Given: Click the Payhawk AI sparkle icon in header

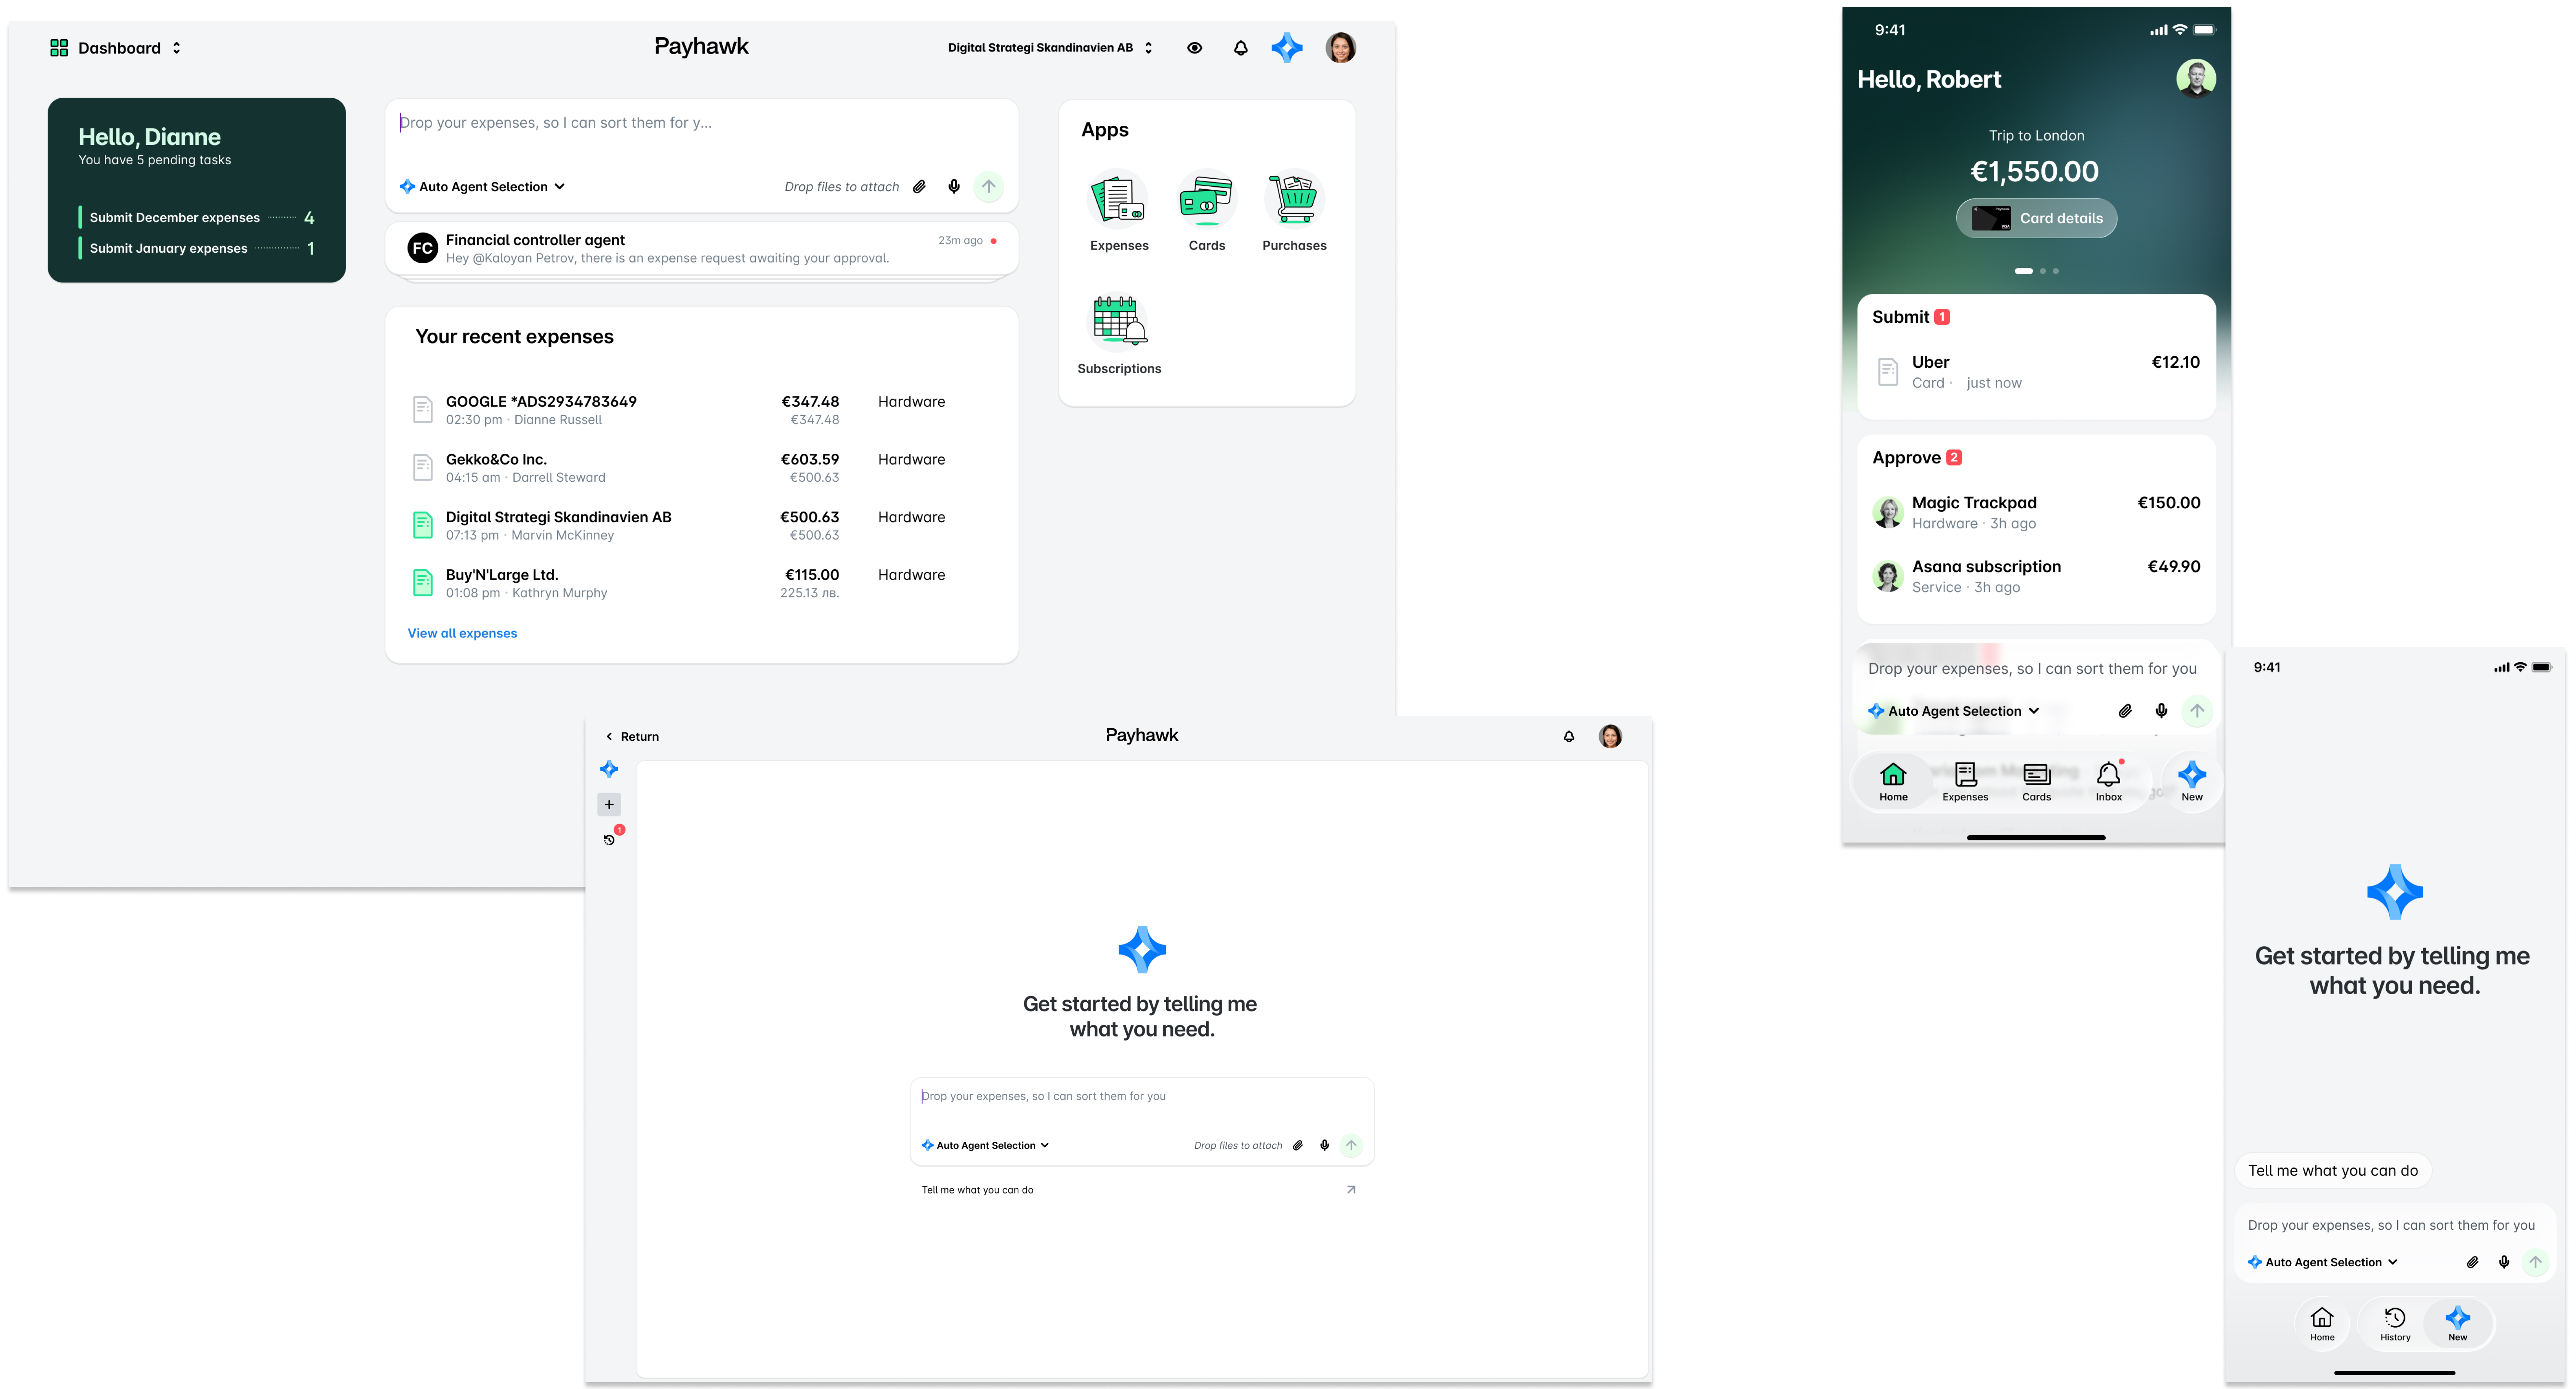Looking at the screenshot, I should click(x=1287, y=47).
